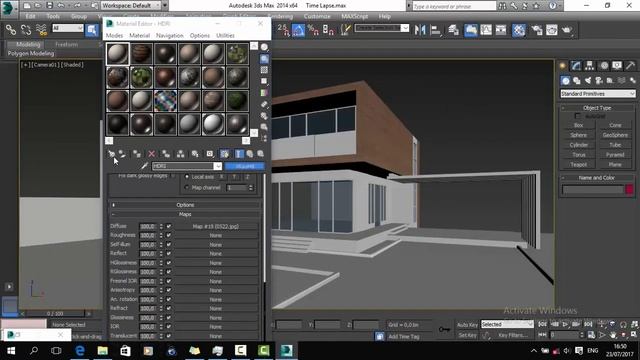Click Get Material icon in Material Editor
Image resolution: width=640 pixels, height=360 pixels.
111,154
